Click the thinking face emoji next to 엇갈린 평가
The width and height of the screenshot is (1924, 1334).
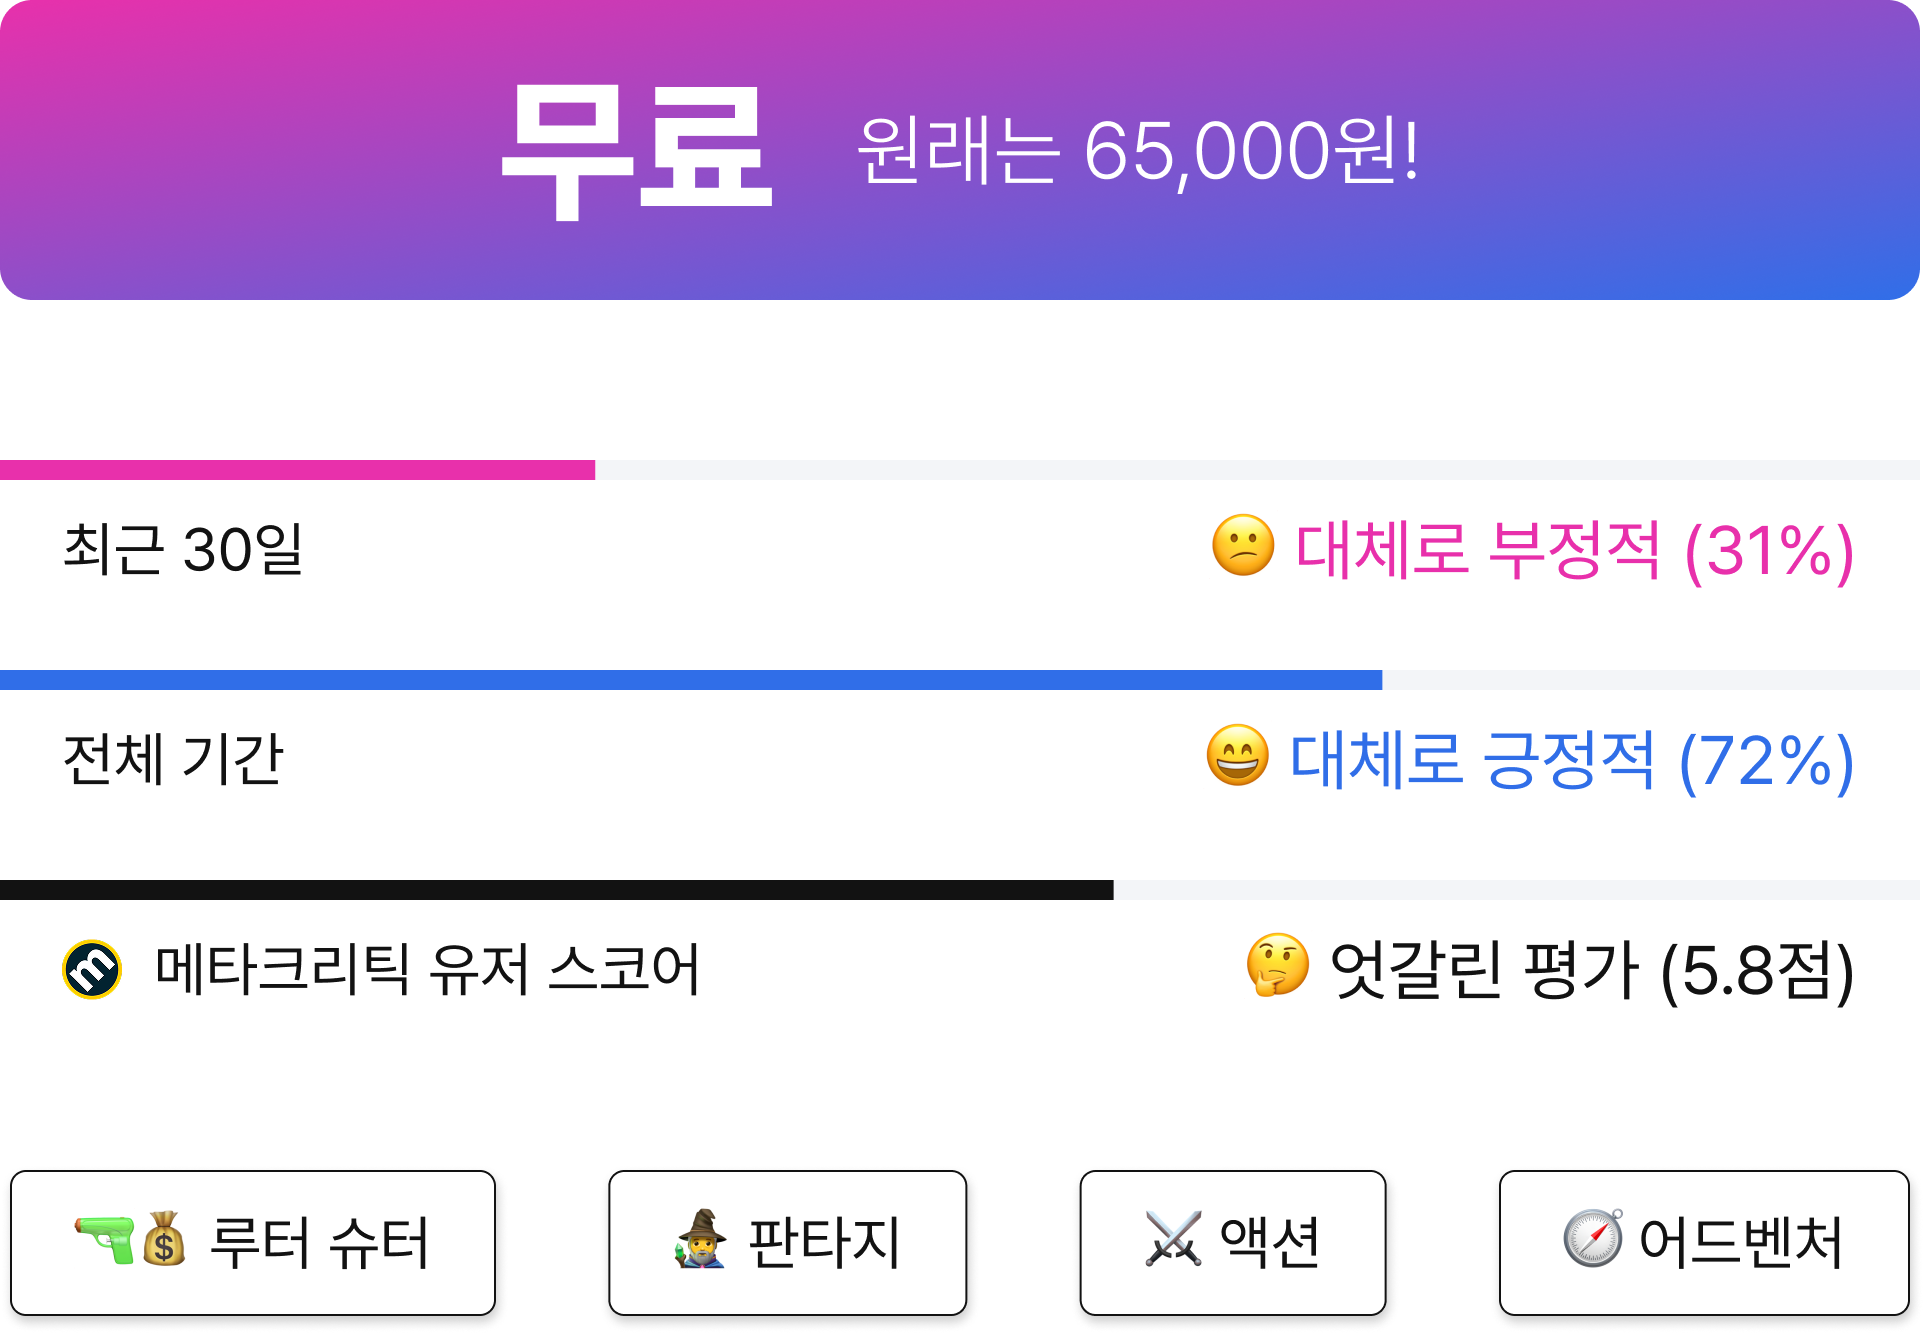coord(1278,966)
